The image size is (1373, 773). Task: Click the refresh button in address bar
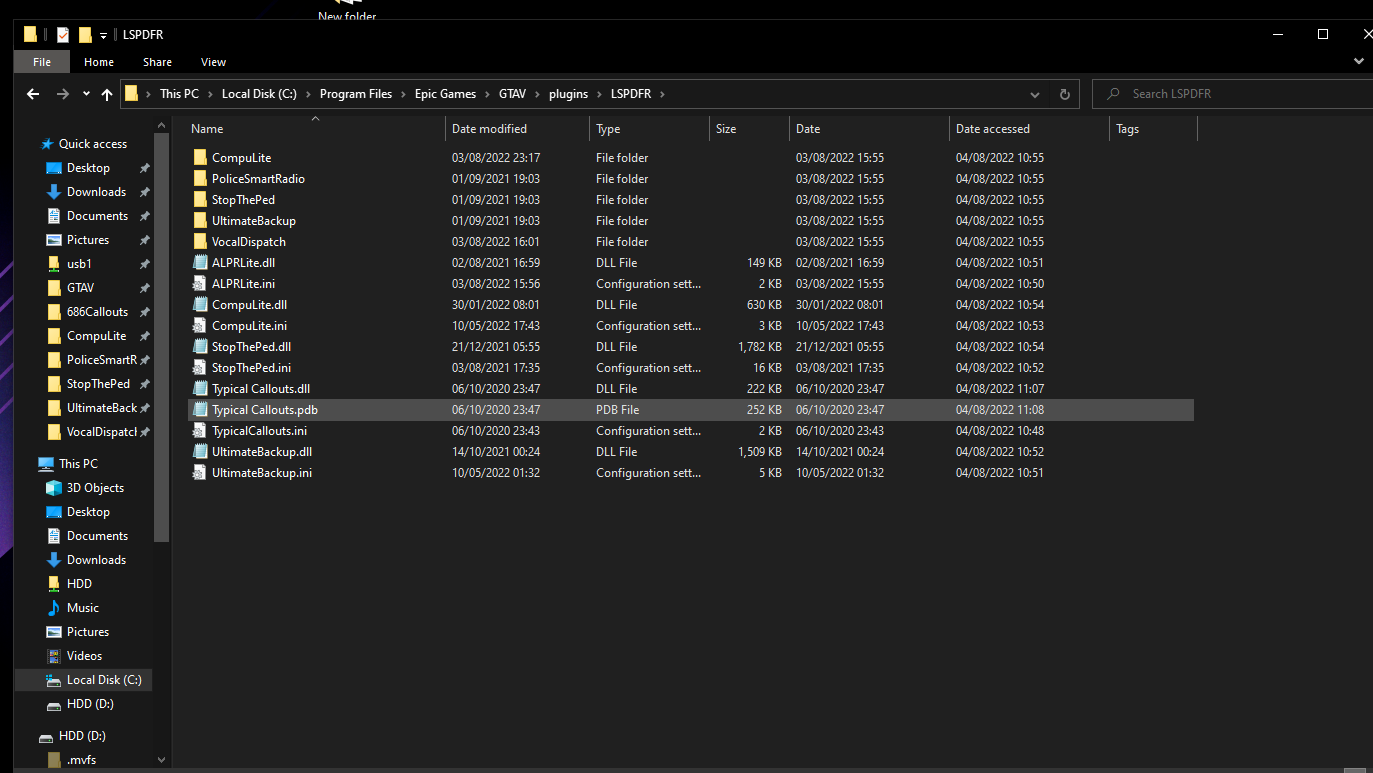point(1064,94)
